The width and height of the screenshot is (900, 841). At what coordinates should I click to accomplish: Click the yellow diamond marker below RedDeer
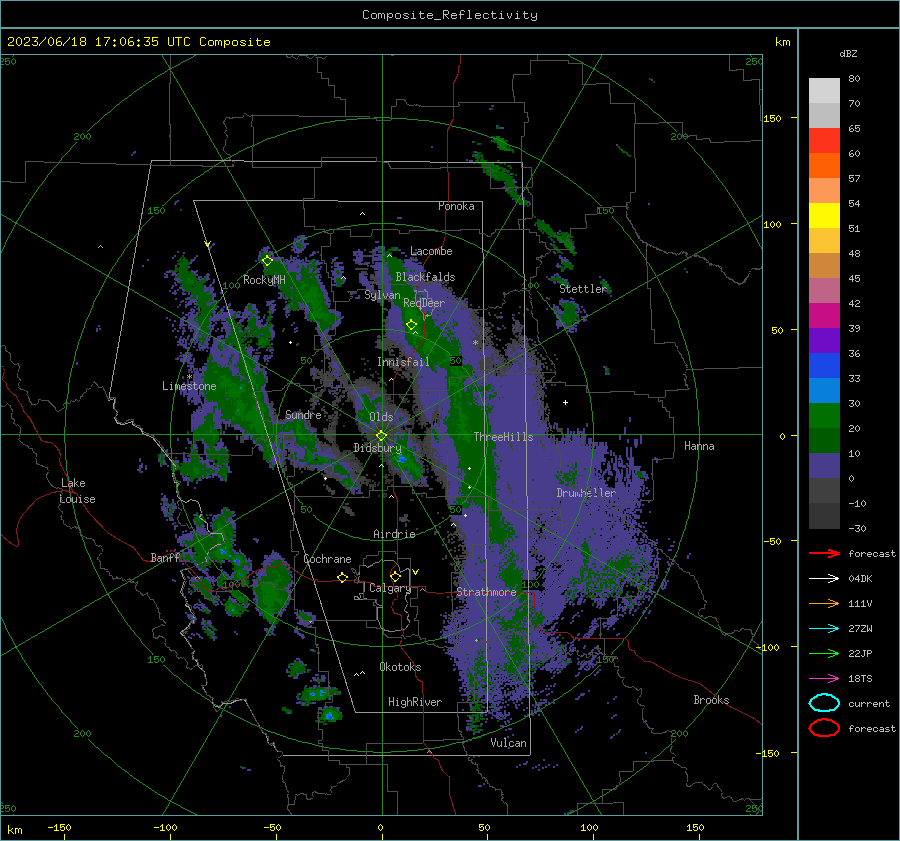tap(411, 325)
